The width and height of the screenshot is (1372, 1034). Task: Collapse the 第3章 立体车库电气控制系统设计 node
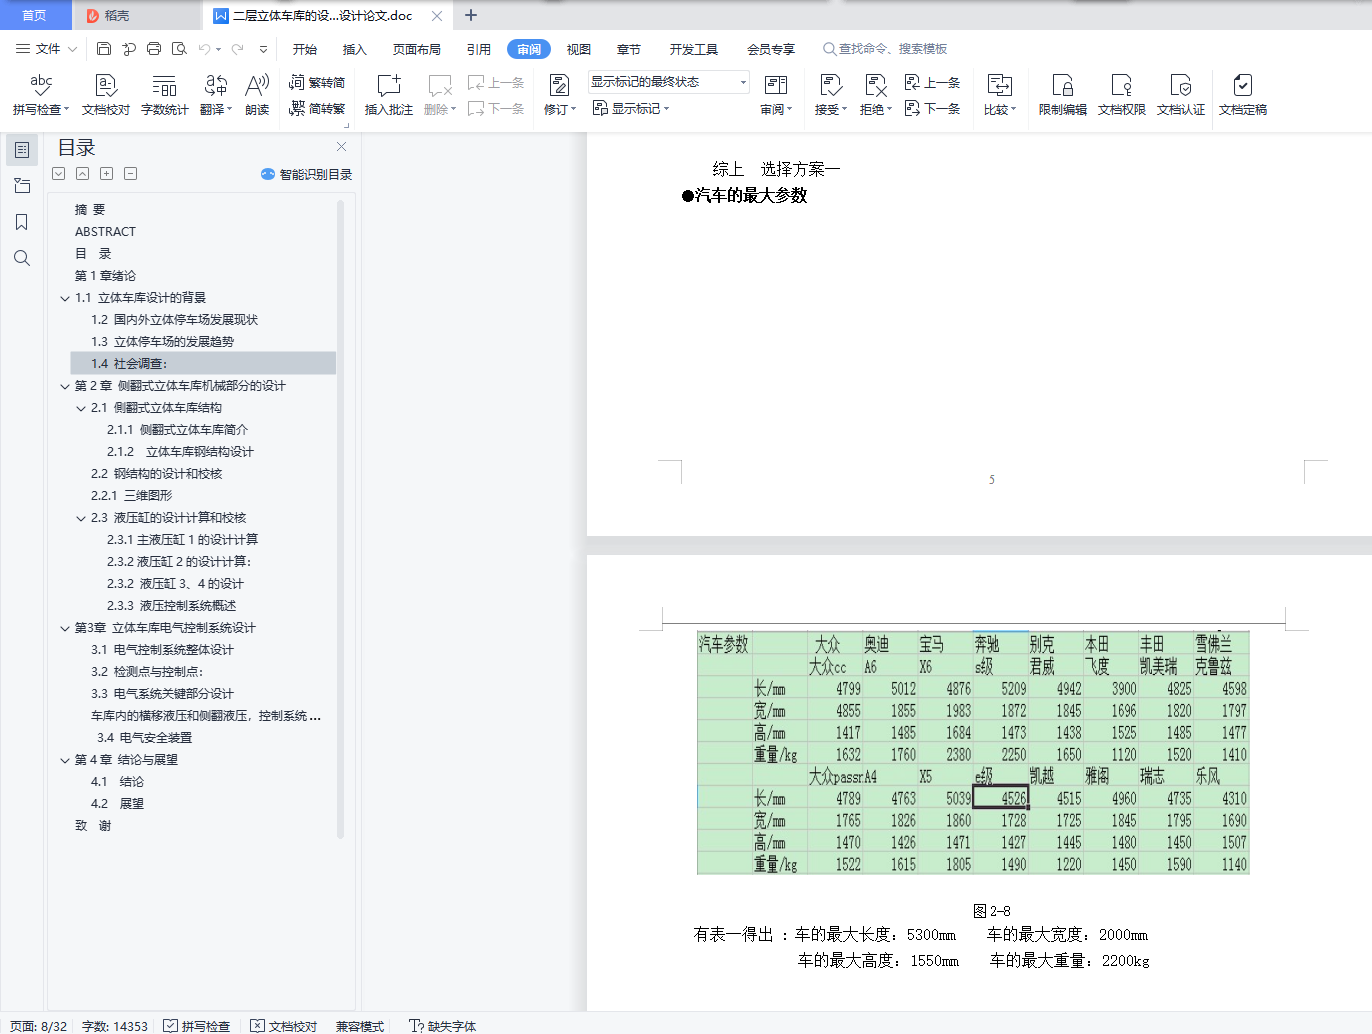click(x=65, y=628)
